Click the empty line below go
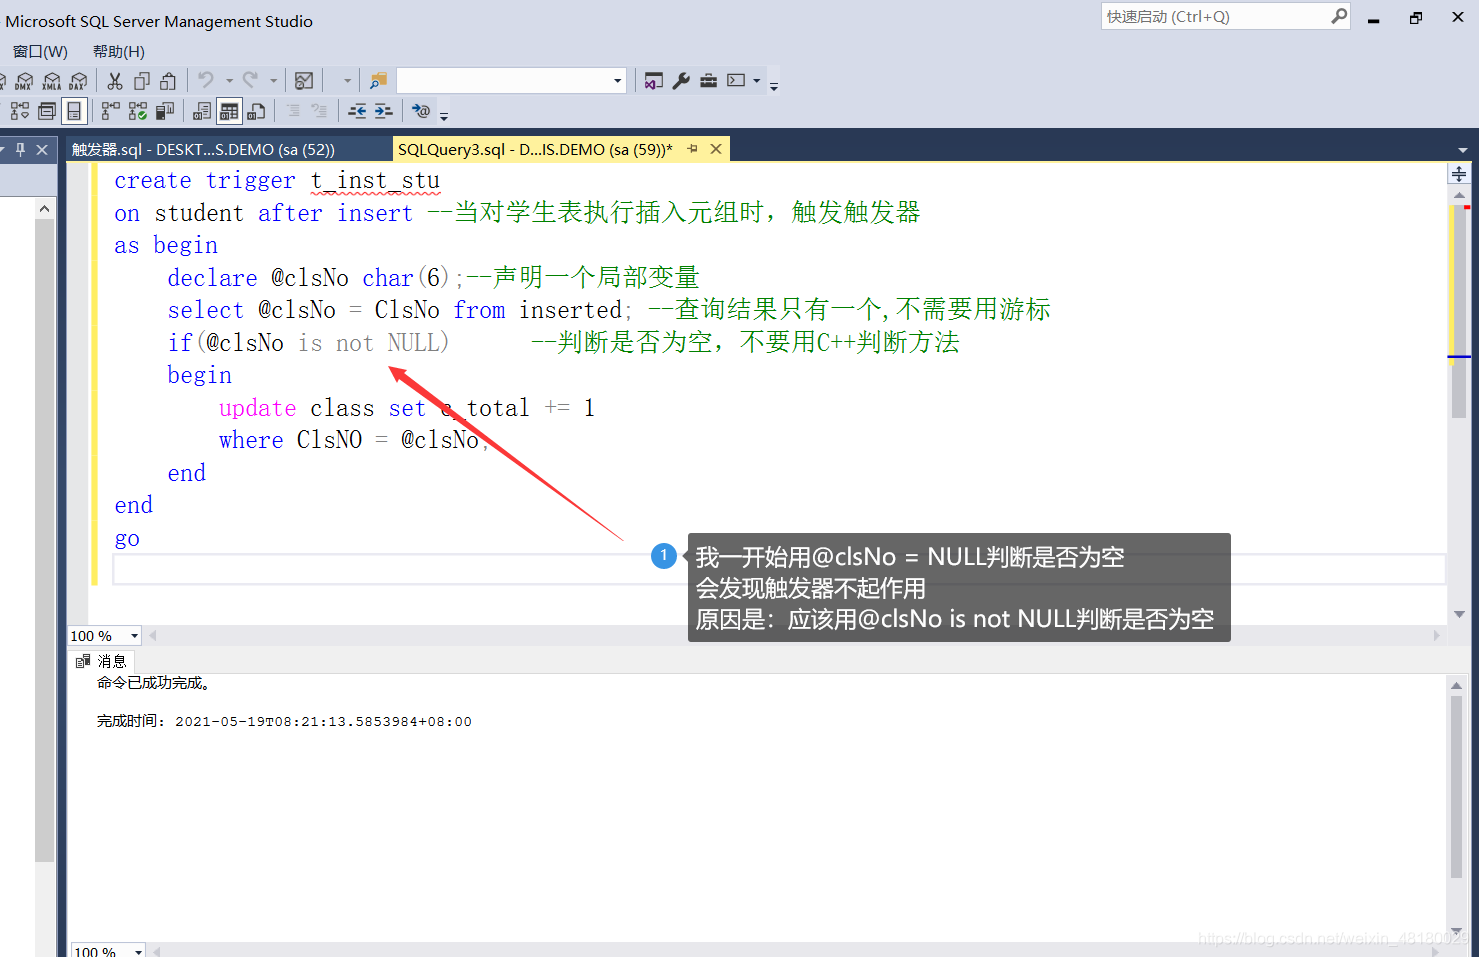This screenshot has width=1479, height=957. tap(780, 570)
